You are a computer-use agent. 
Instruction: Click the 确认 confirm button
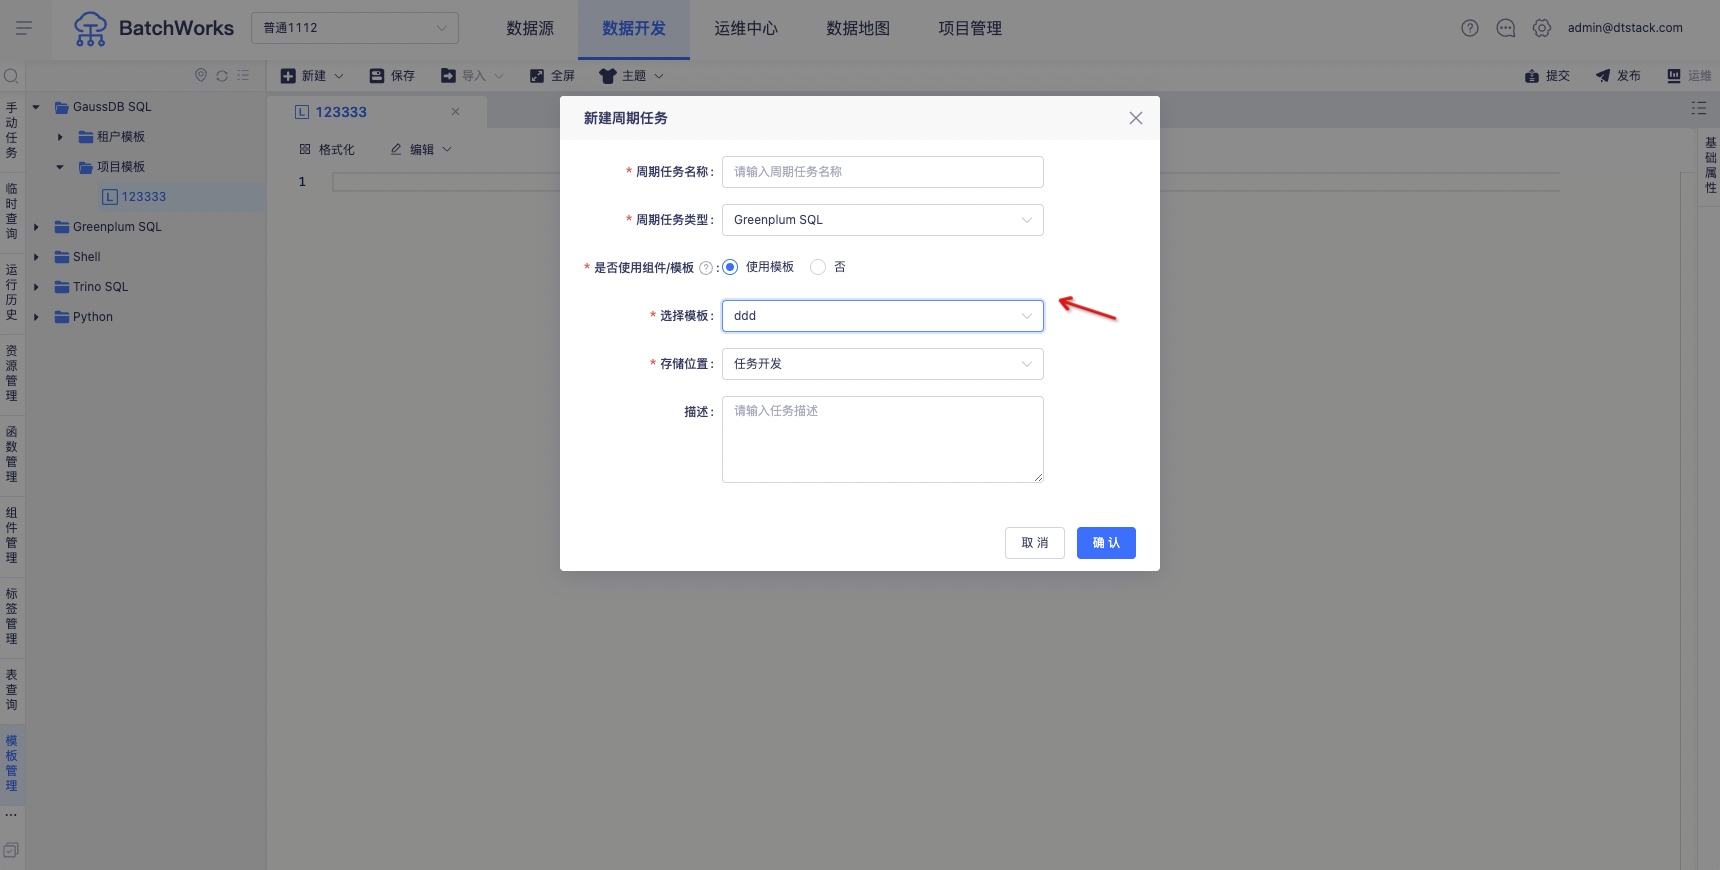[x=1106, y=543]
